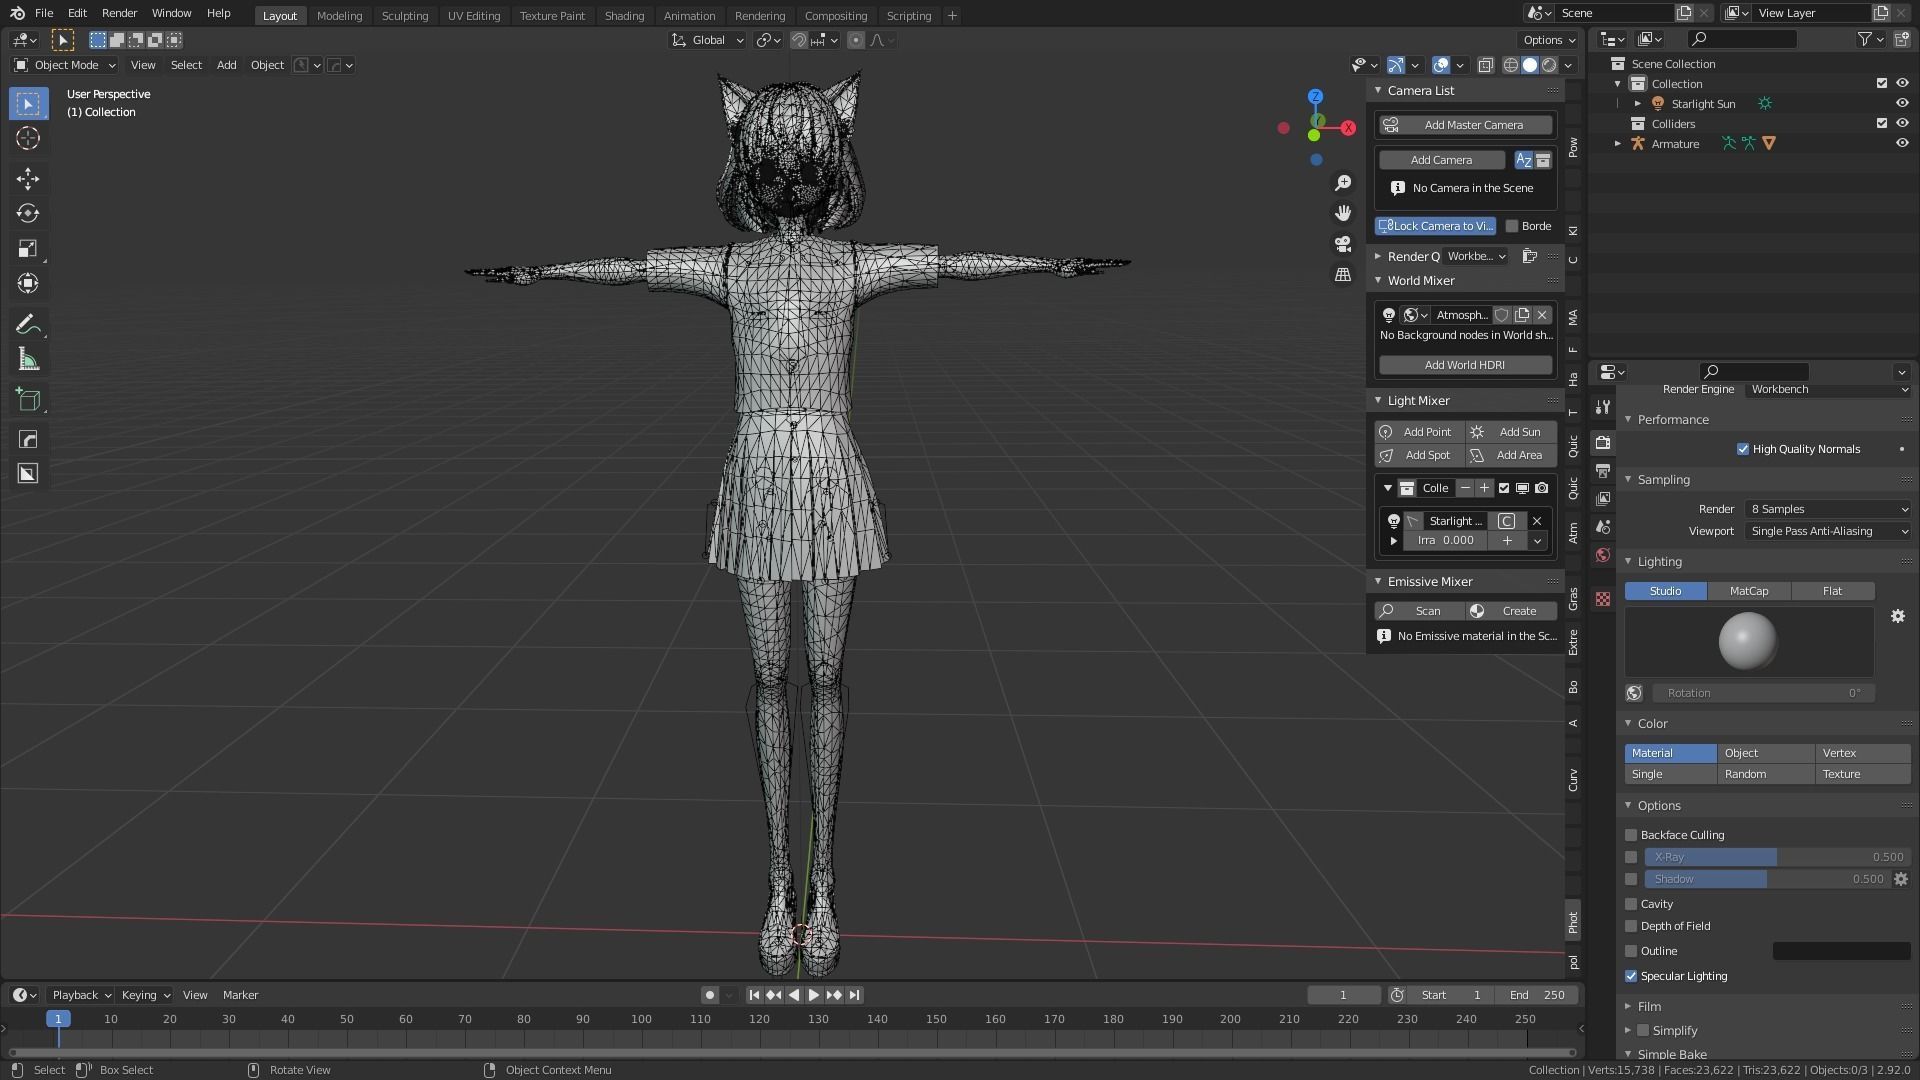Click the Emissive Mixer Scan button
This screenshot has width=1920, height=1080.
pos(1420,611)
